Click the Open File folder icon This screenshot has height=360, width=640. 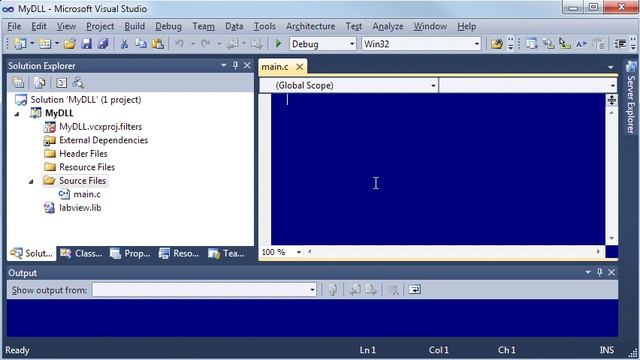70,44
